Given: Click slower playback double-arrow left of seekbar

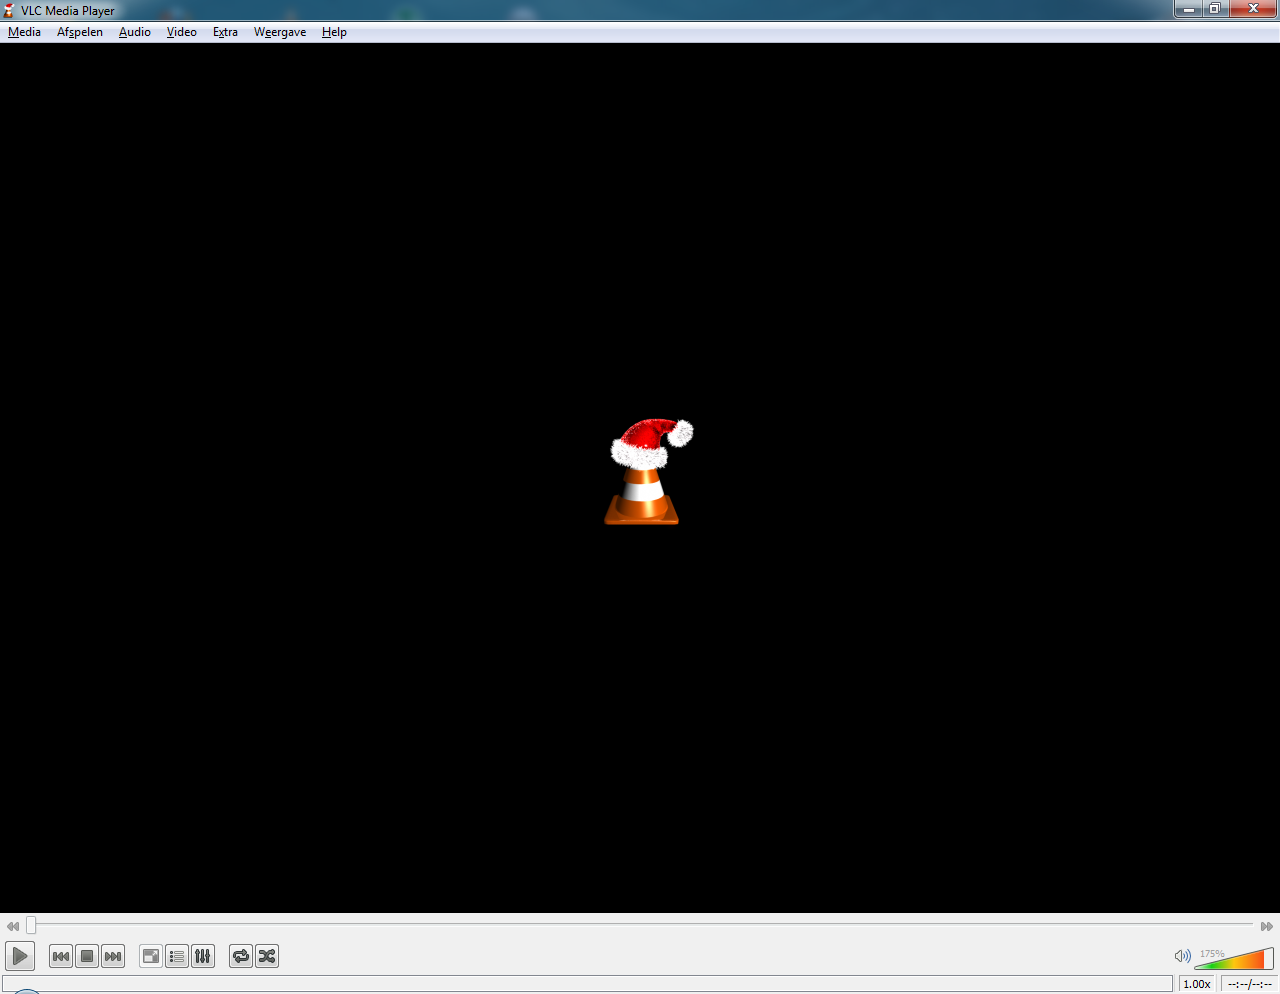Looking at the screenshot, I should click(13, 926).
